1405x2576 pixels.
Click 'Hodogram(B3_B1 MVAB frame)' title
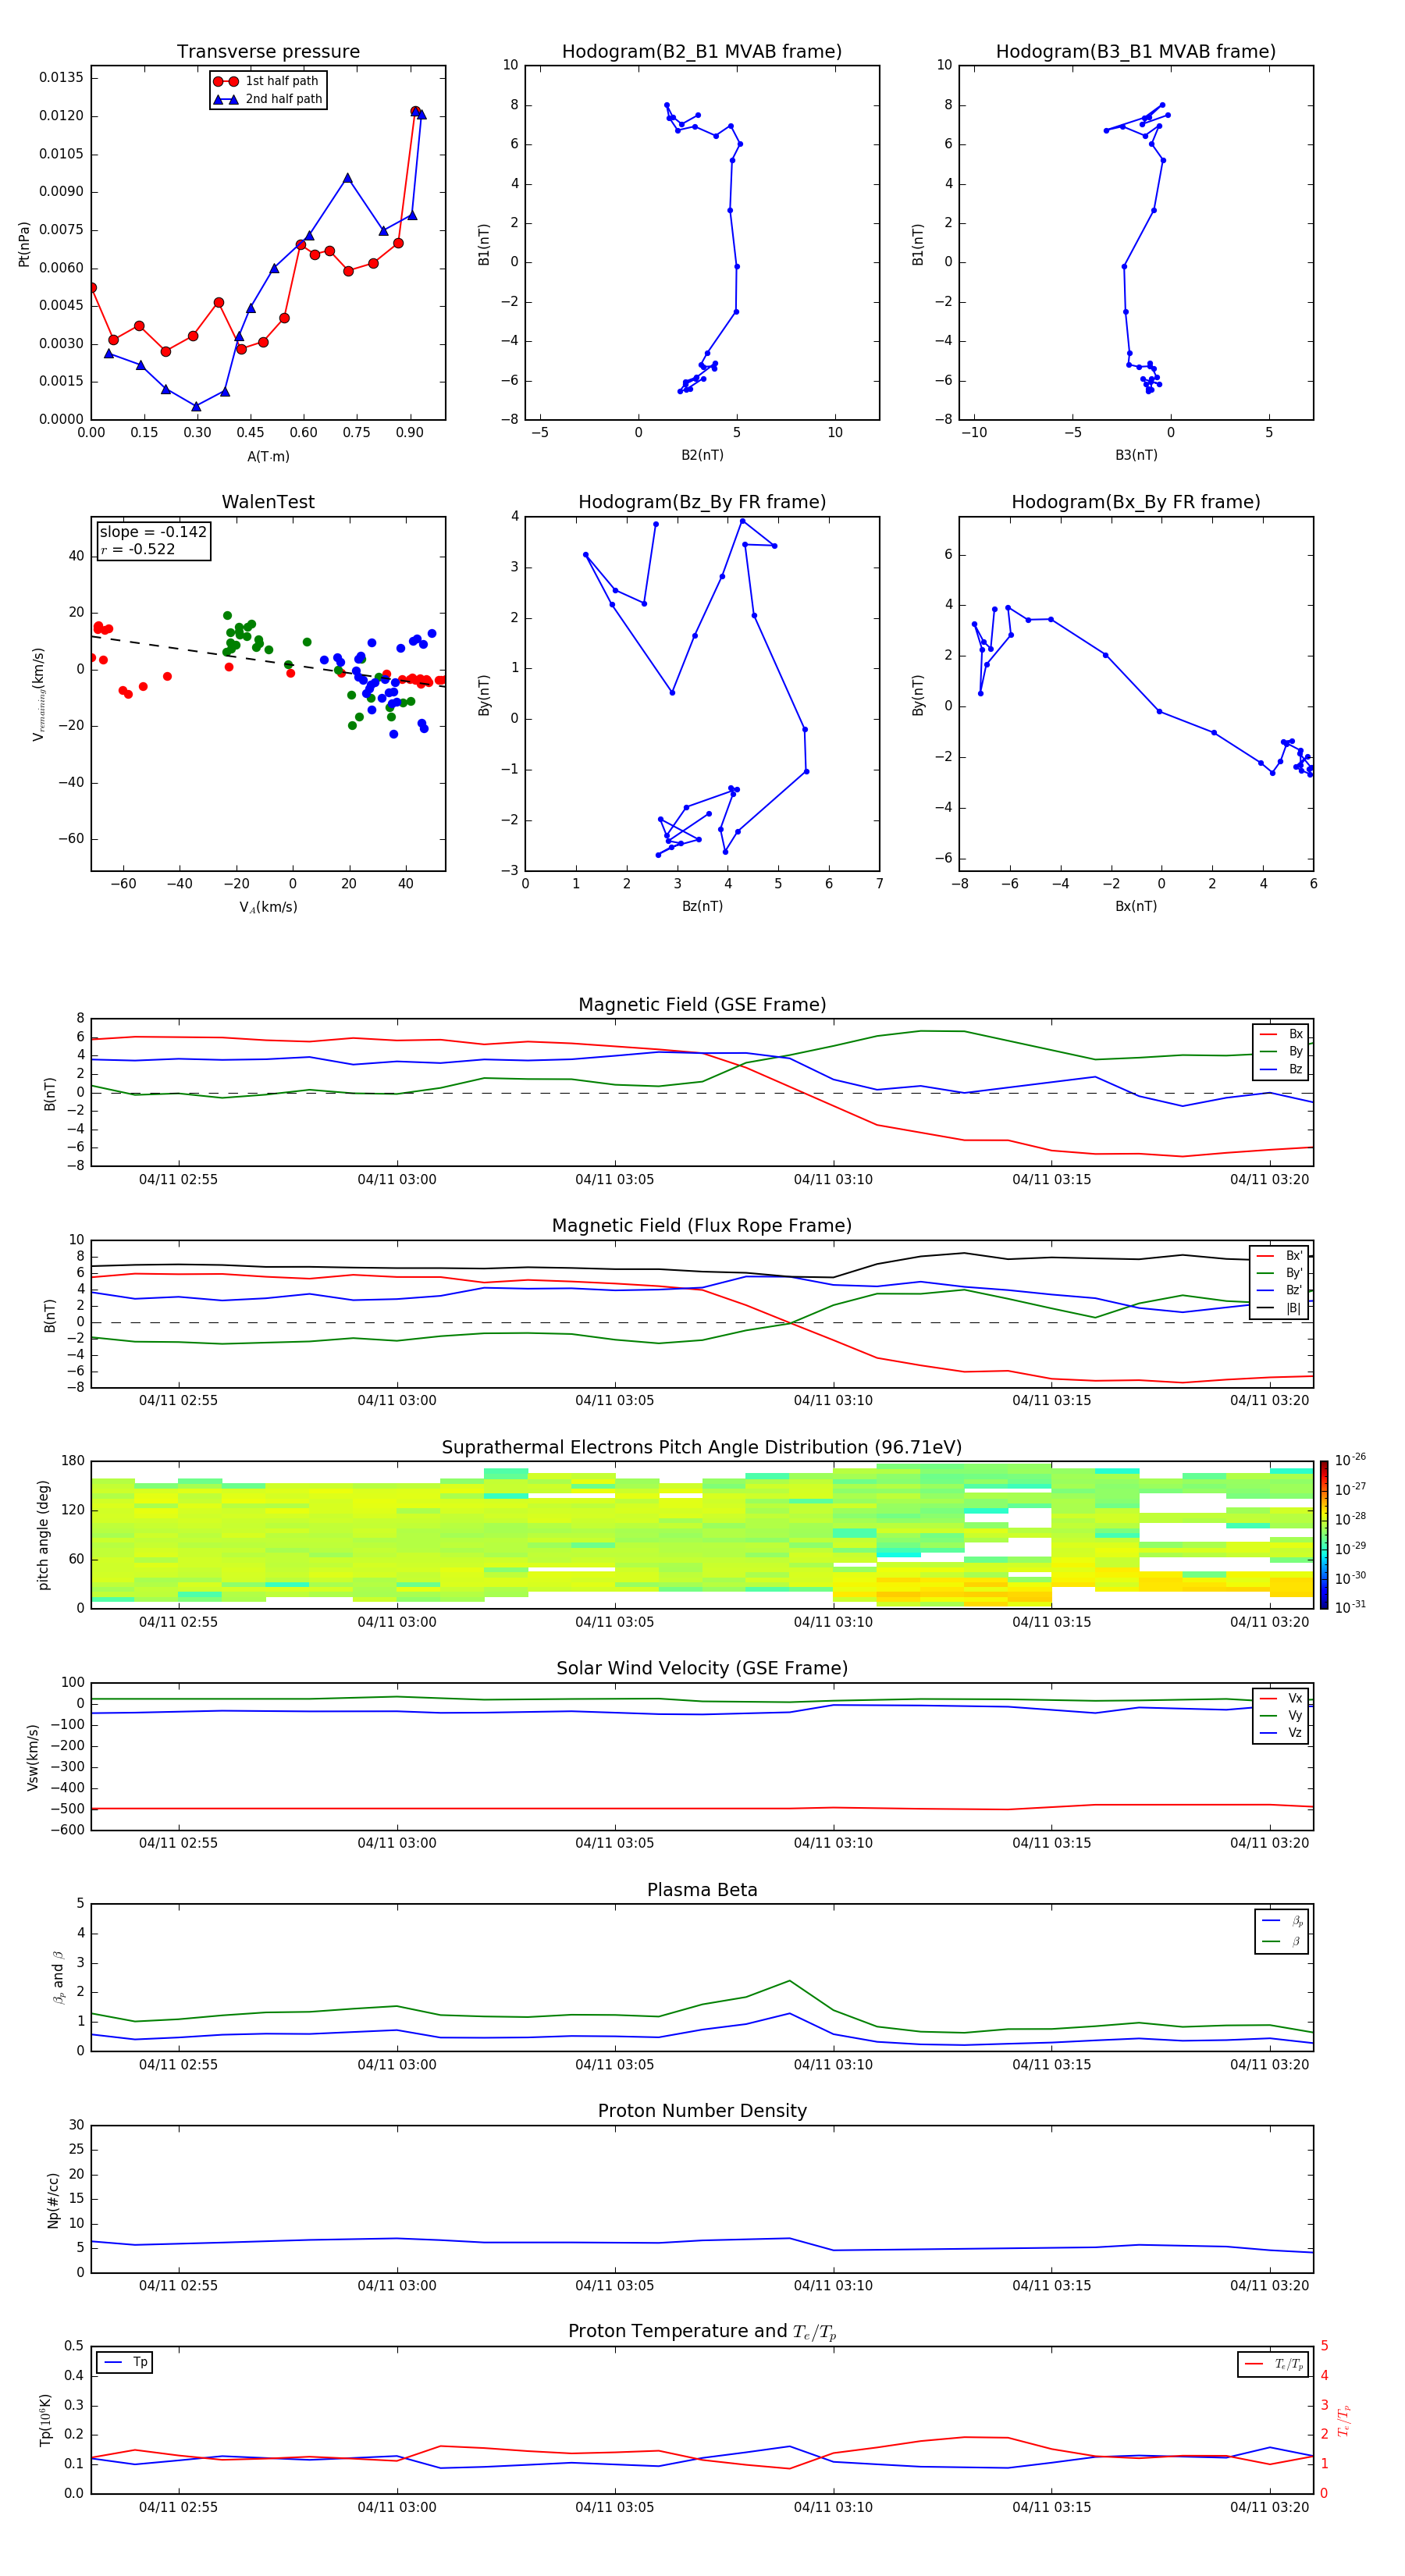1136,52
